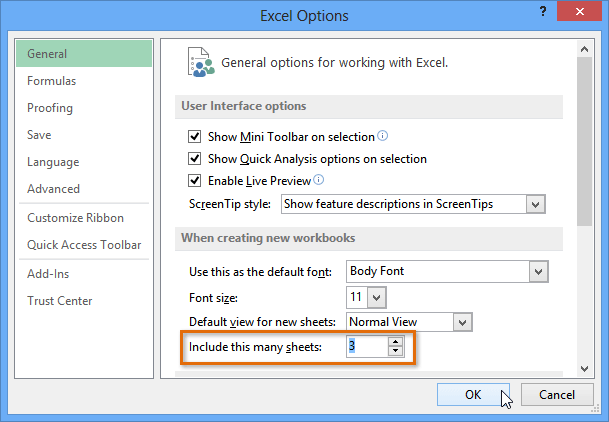Disable Enable Live Preview checkbox
This screenshot has width=609, height=422.
(195, 181)
